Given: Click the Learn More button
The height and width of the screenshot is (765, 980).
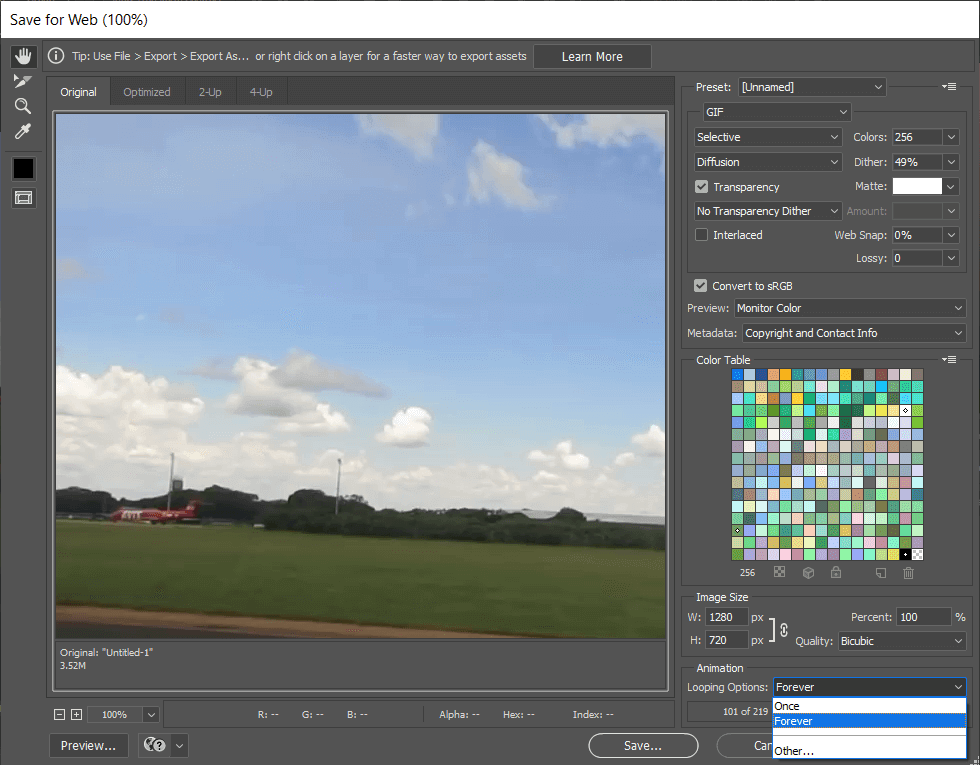Looking at the screenshot, I should 592,57.
